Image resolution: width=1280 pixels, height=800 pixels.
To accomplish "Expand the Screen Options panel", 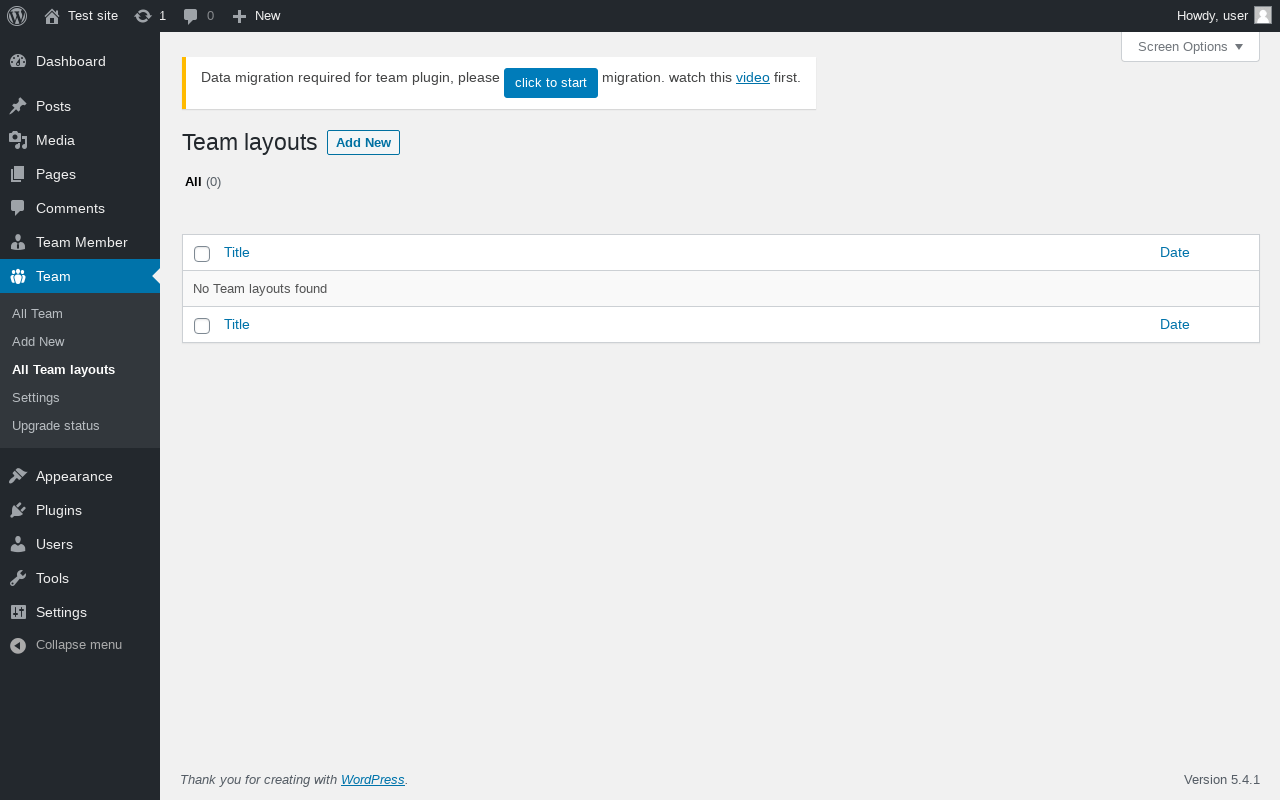I will [x=1190, y=46].
